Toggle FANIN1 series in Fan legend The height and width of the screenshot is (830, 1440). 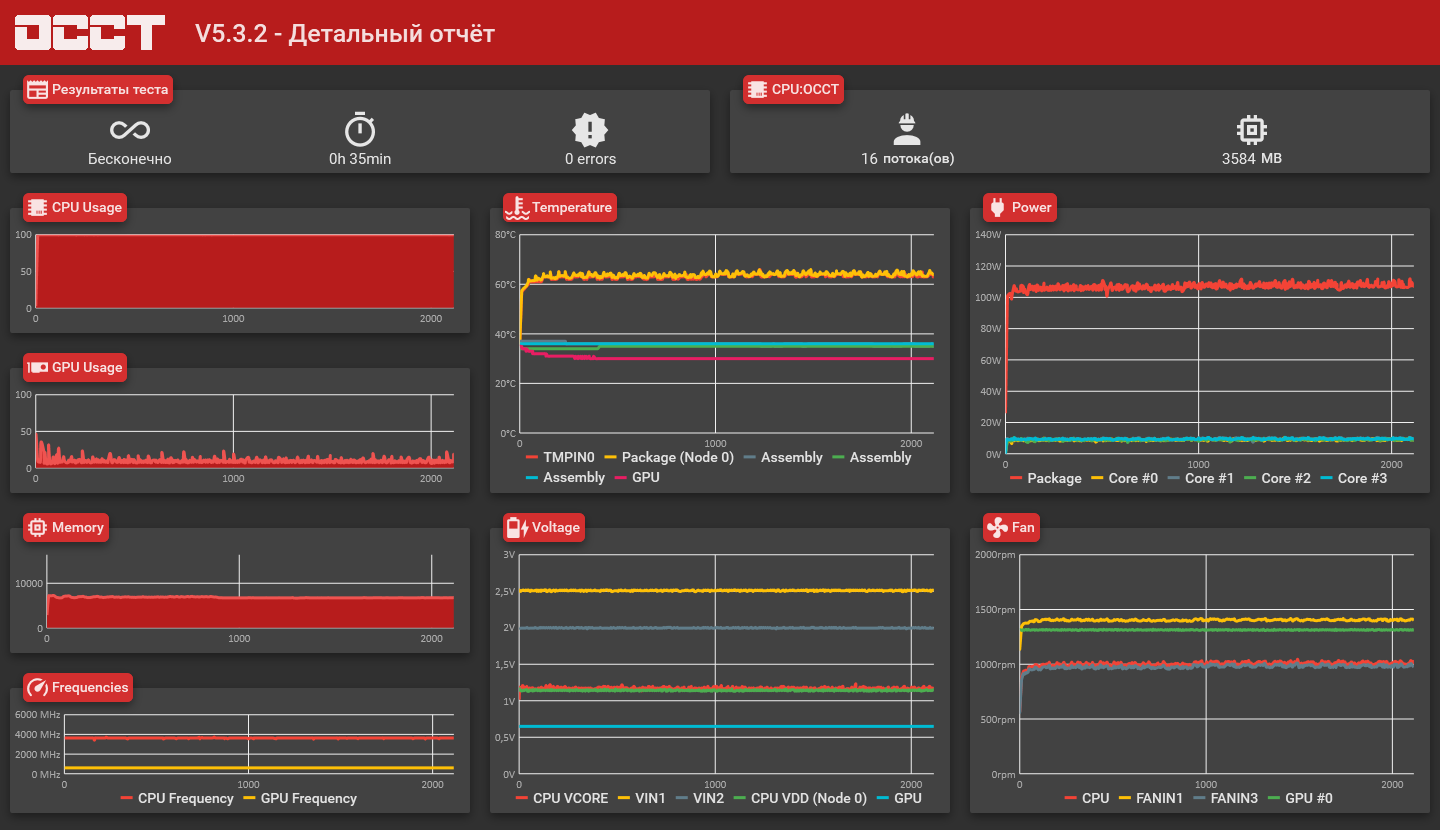tap(1150, 798)
